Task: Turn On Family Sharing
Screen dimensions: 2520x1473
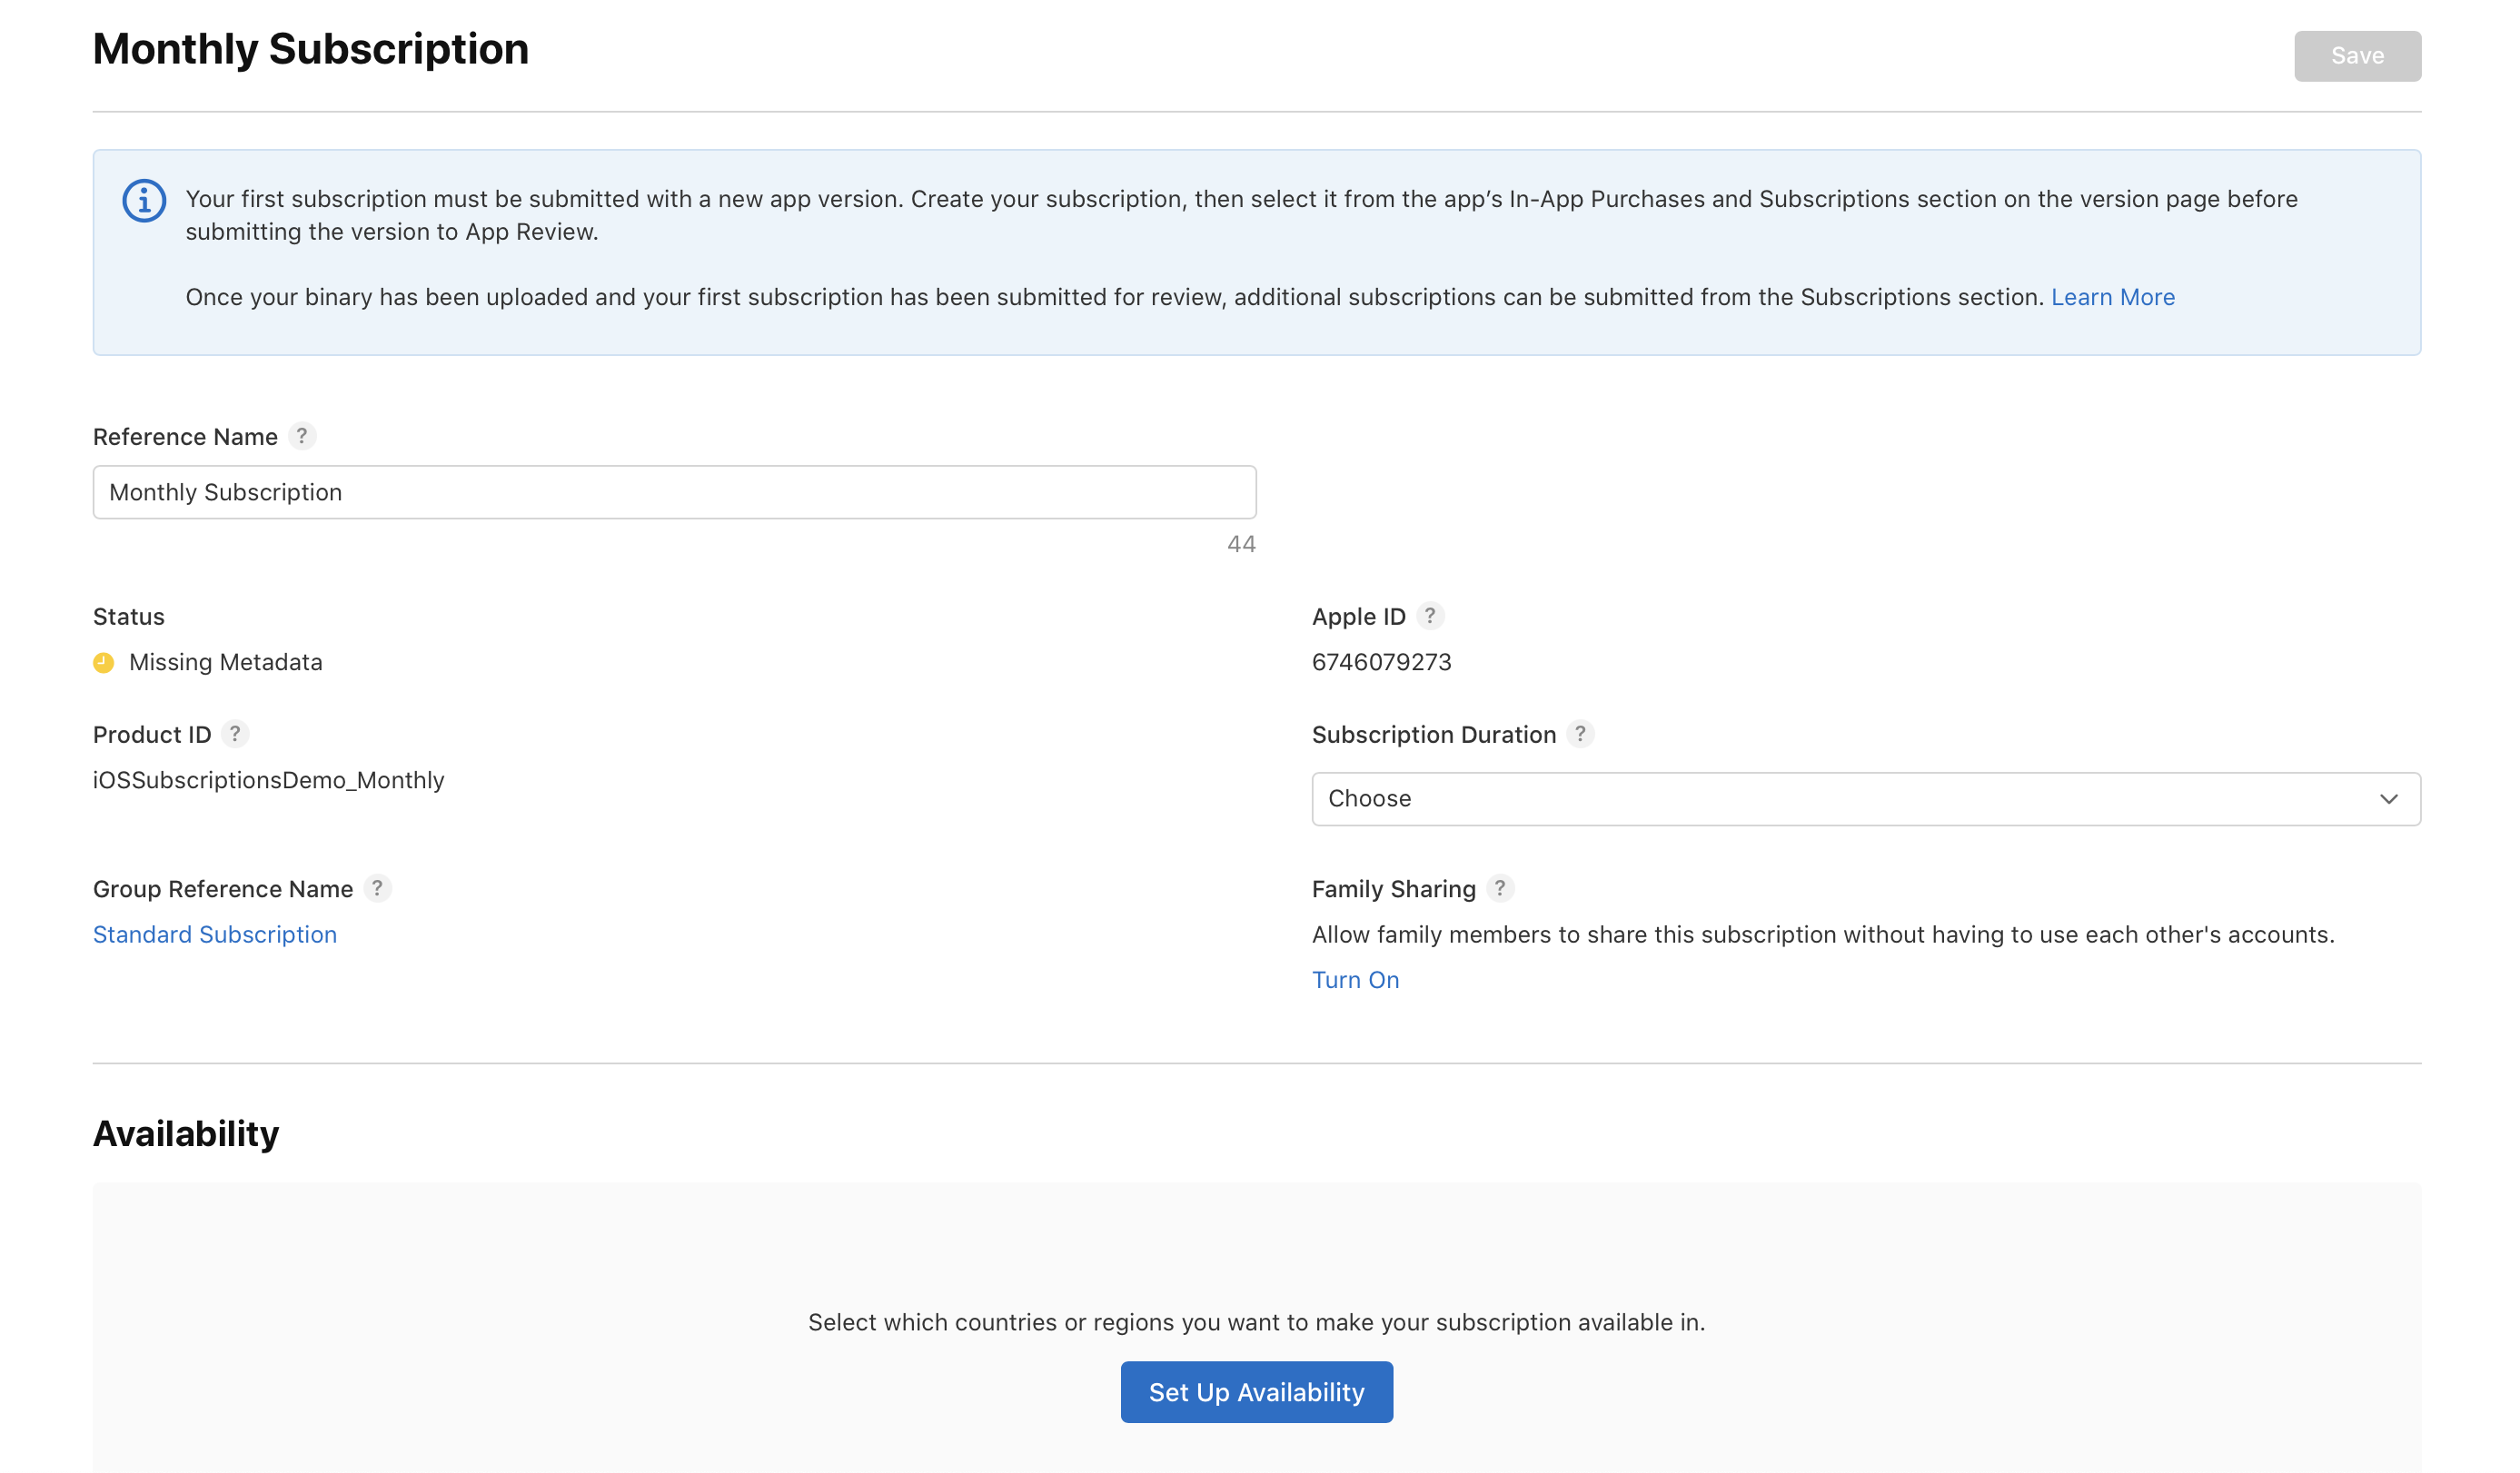Action: pyautogui.click(x=1355, y=979)
